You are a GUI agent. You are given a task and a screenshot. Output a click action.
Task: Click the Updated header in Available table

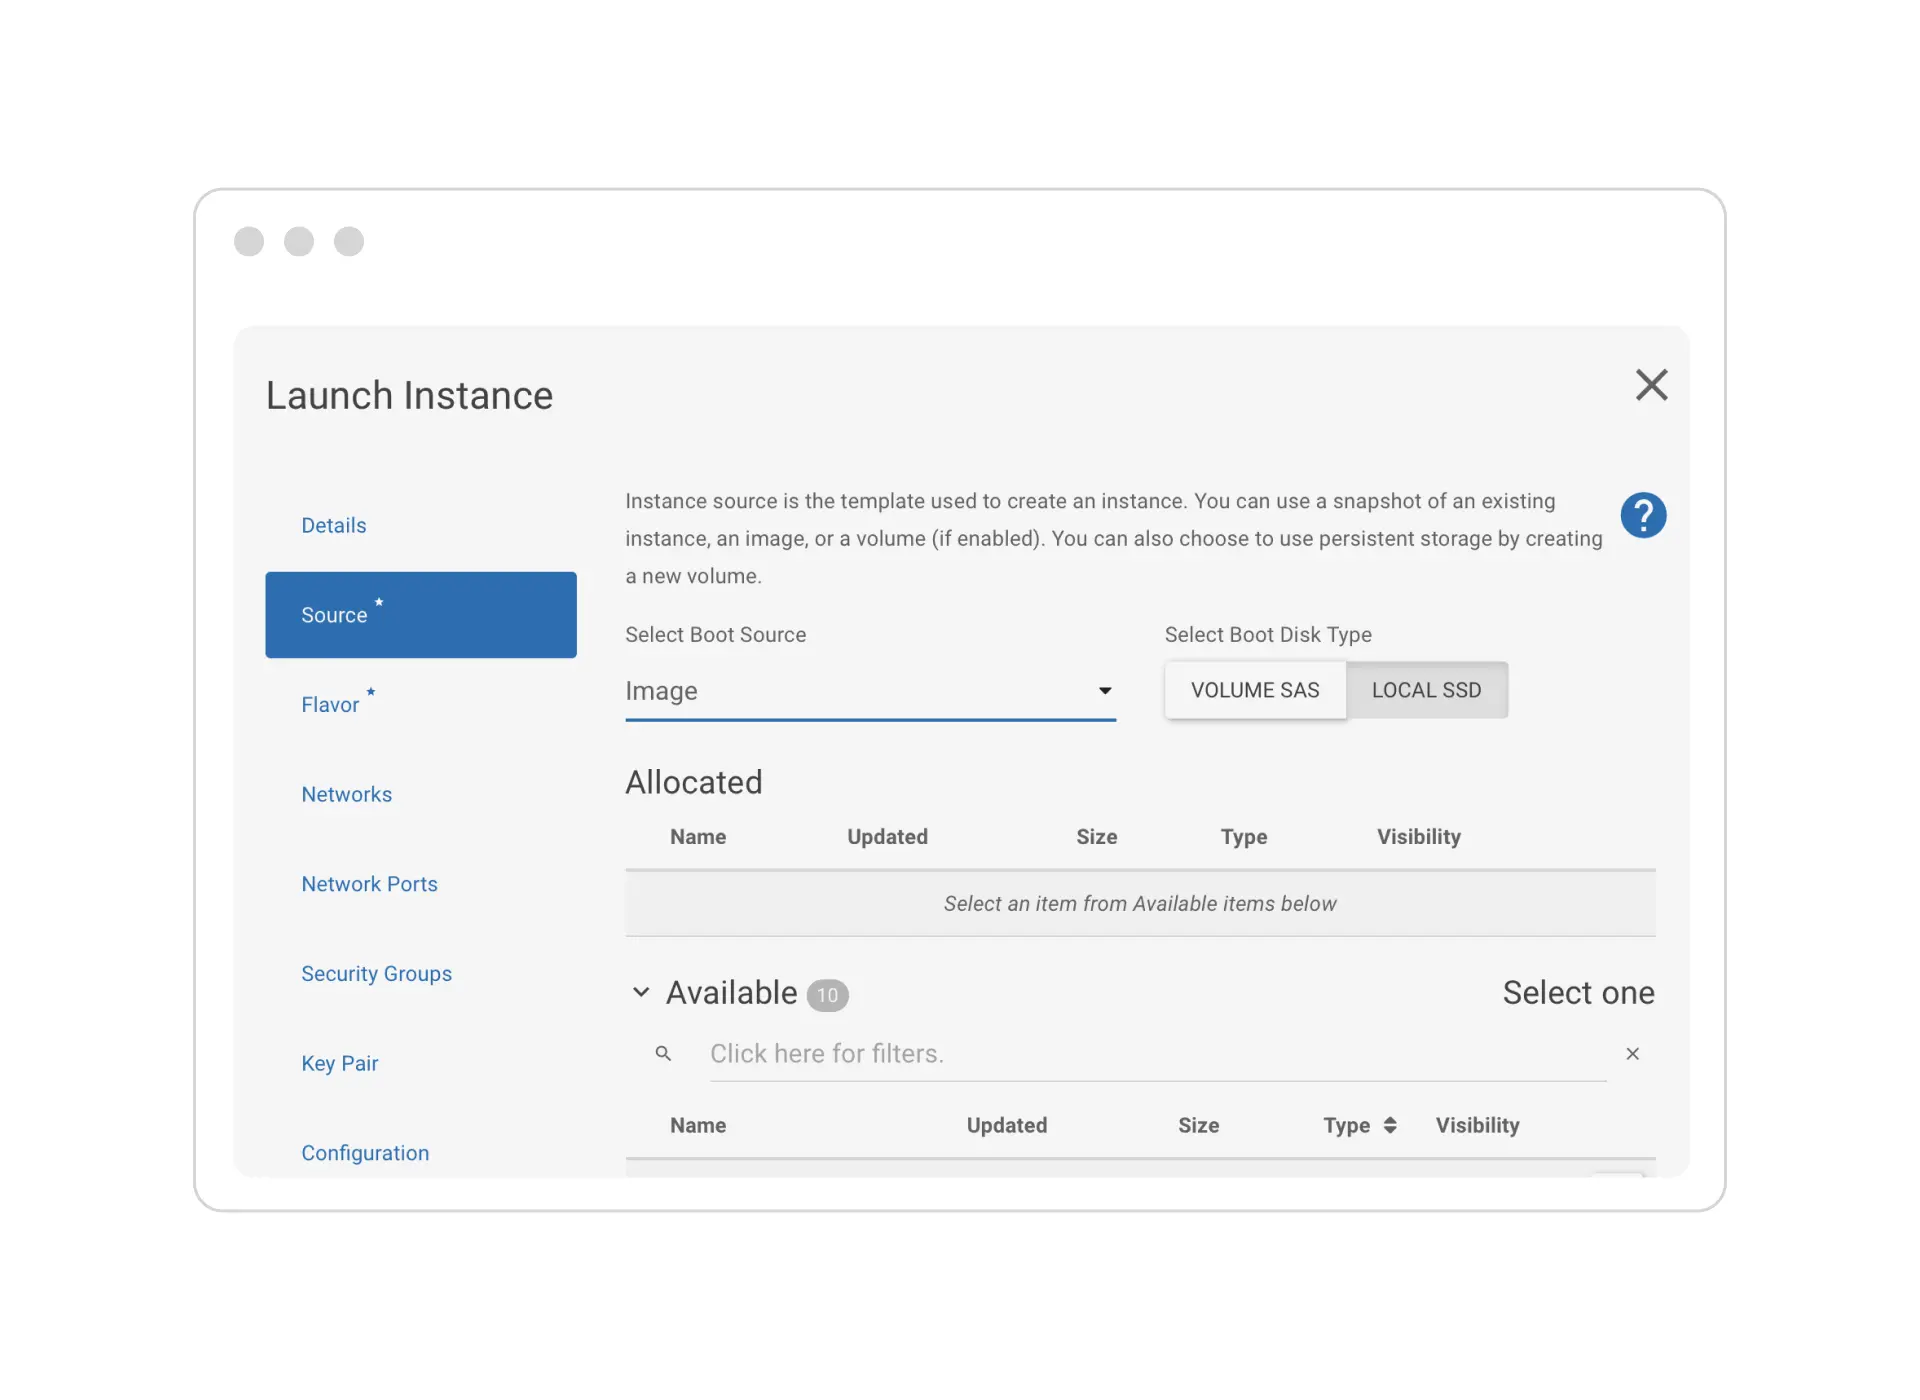point(1007,1125)
